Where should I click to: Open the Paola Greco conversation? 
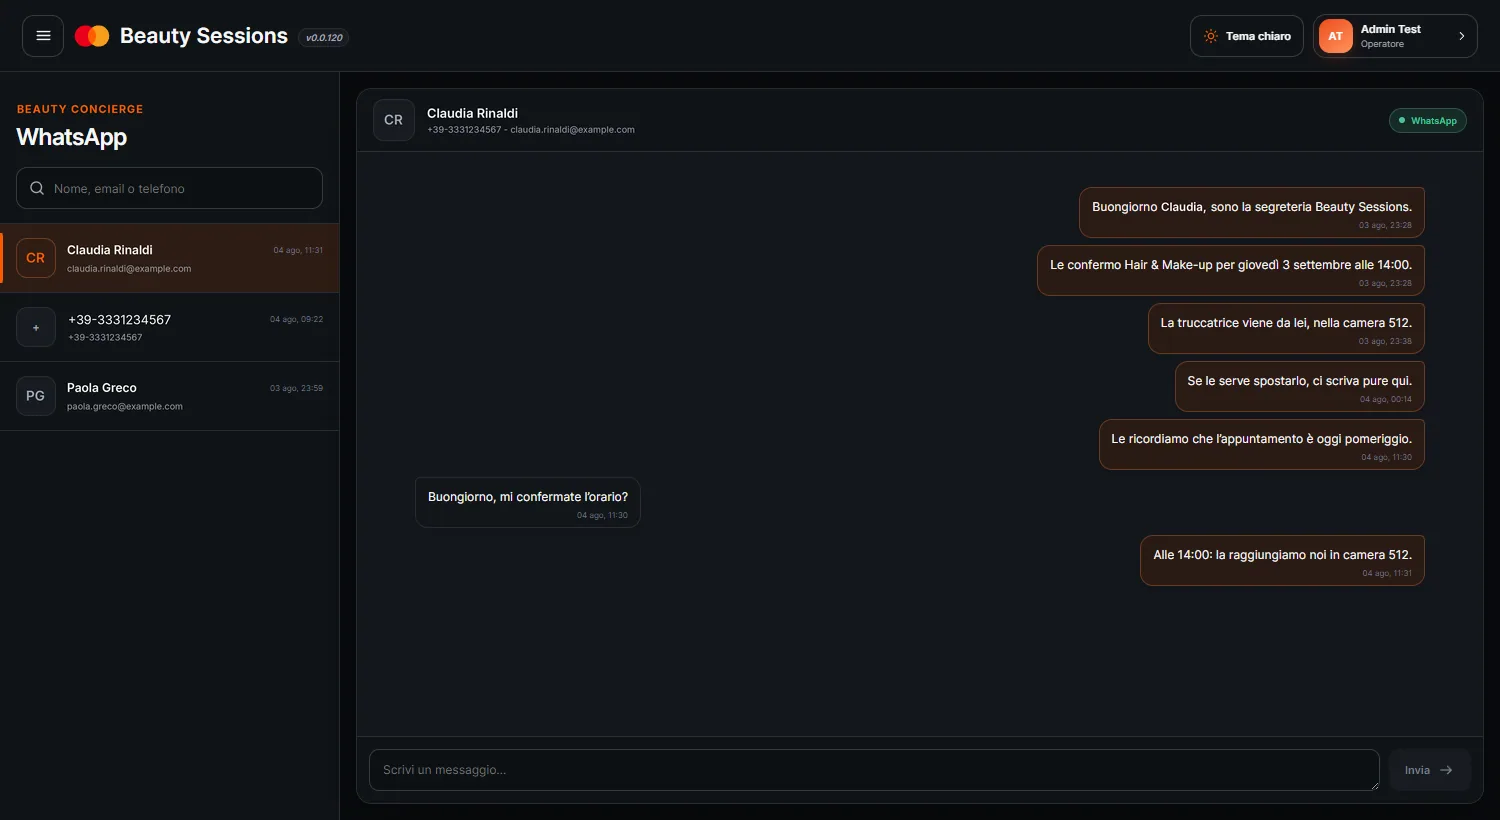pyautogui.click(x=170, y=396)
